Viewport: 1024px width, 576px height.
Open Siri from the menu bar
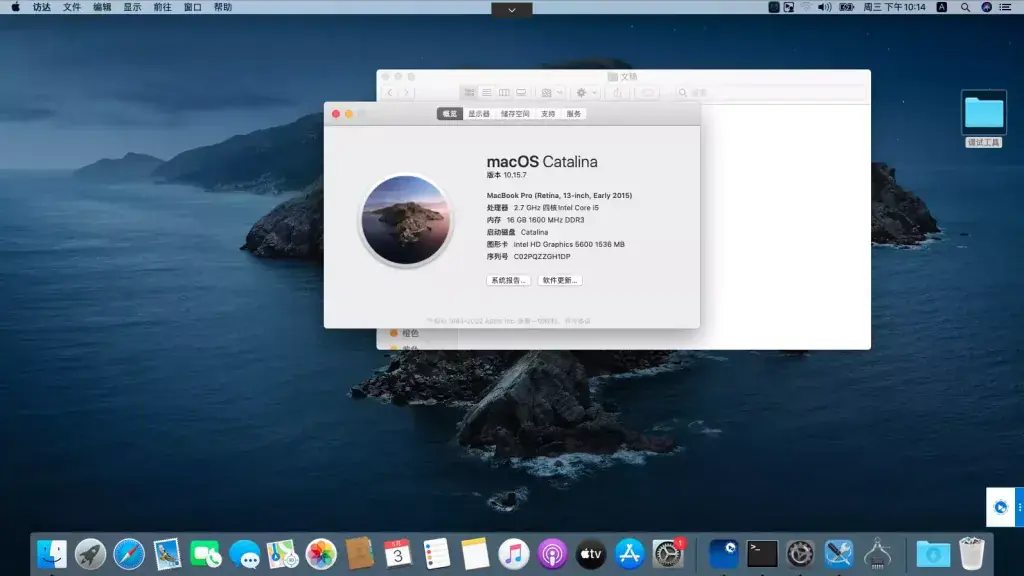point(986,7)
